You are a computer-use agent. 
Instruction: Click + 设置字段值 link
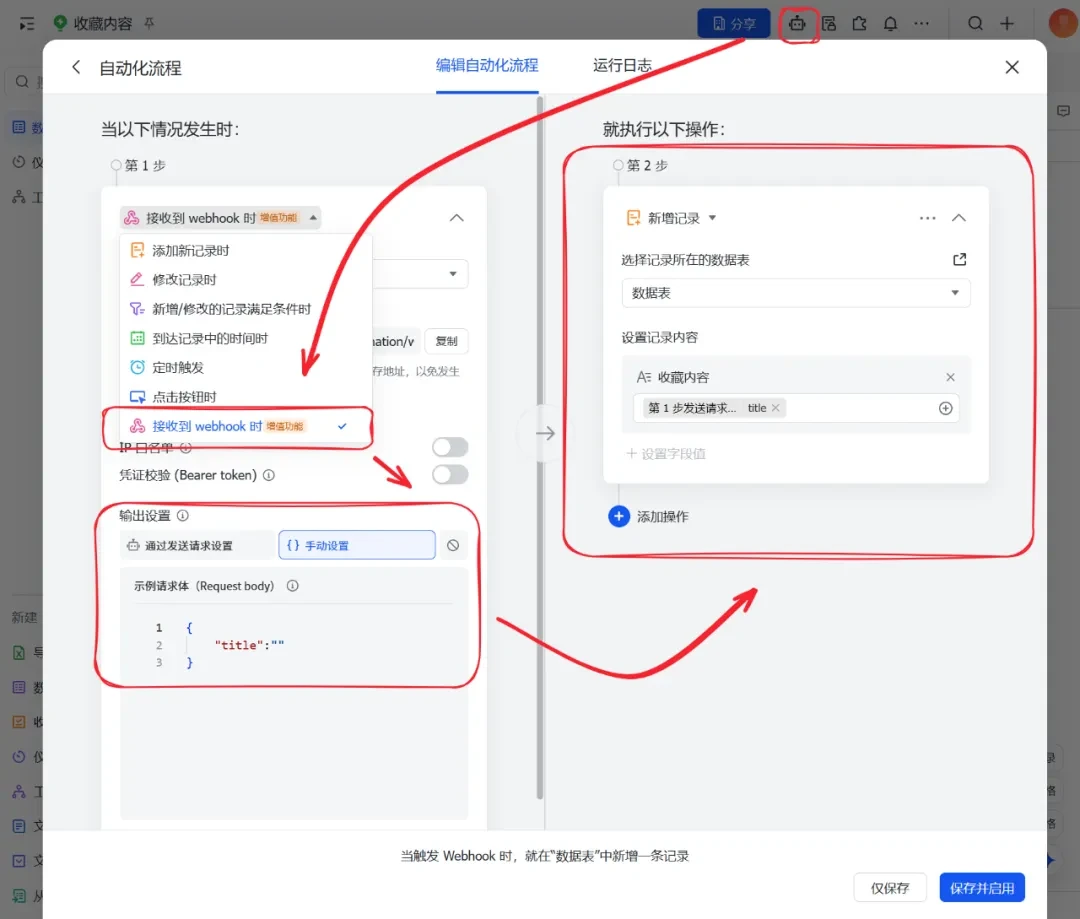tap(665, 453)
